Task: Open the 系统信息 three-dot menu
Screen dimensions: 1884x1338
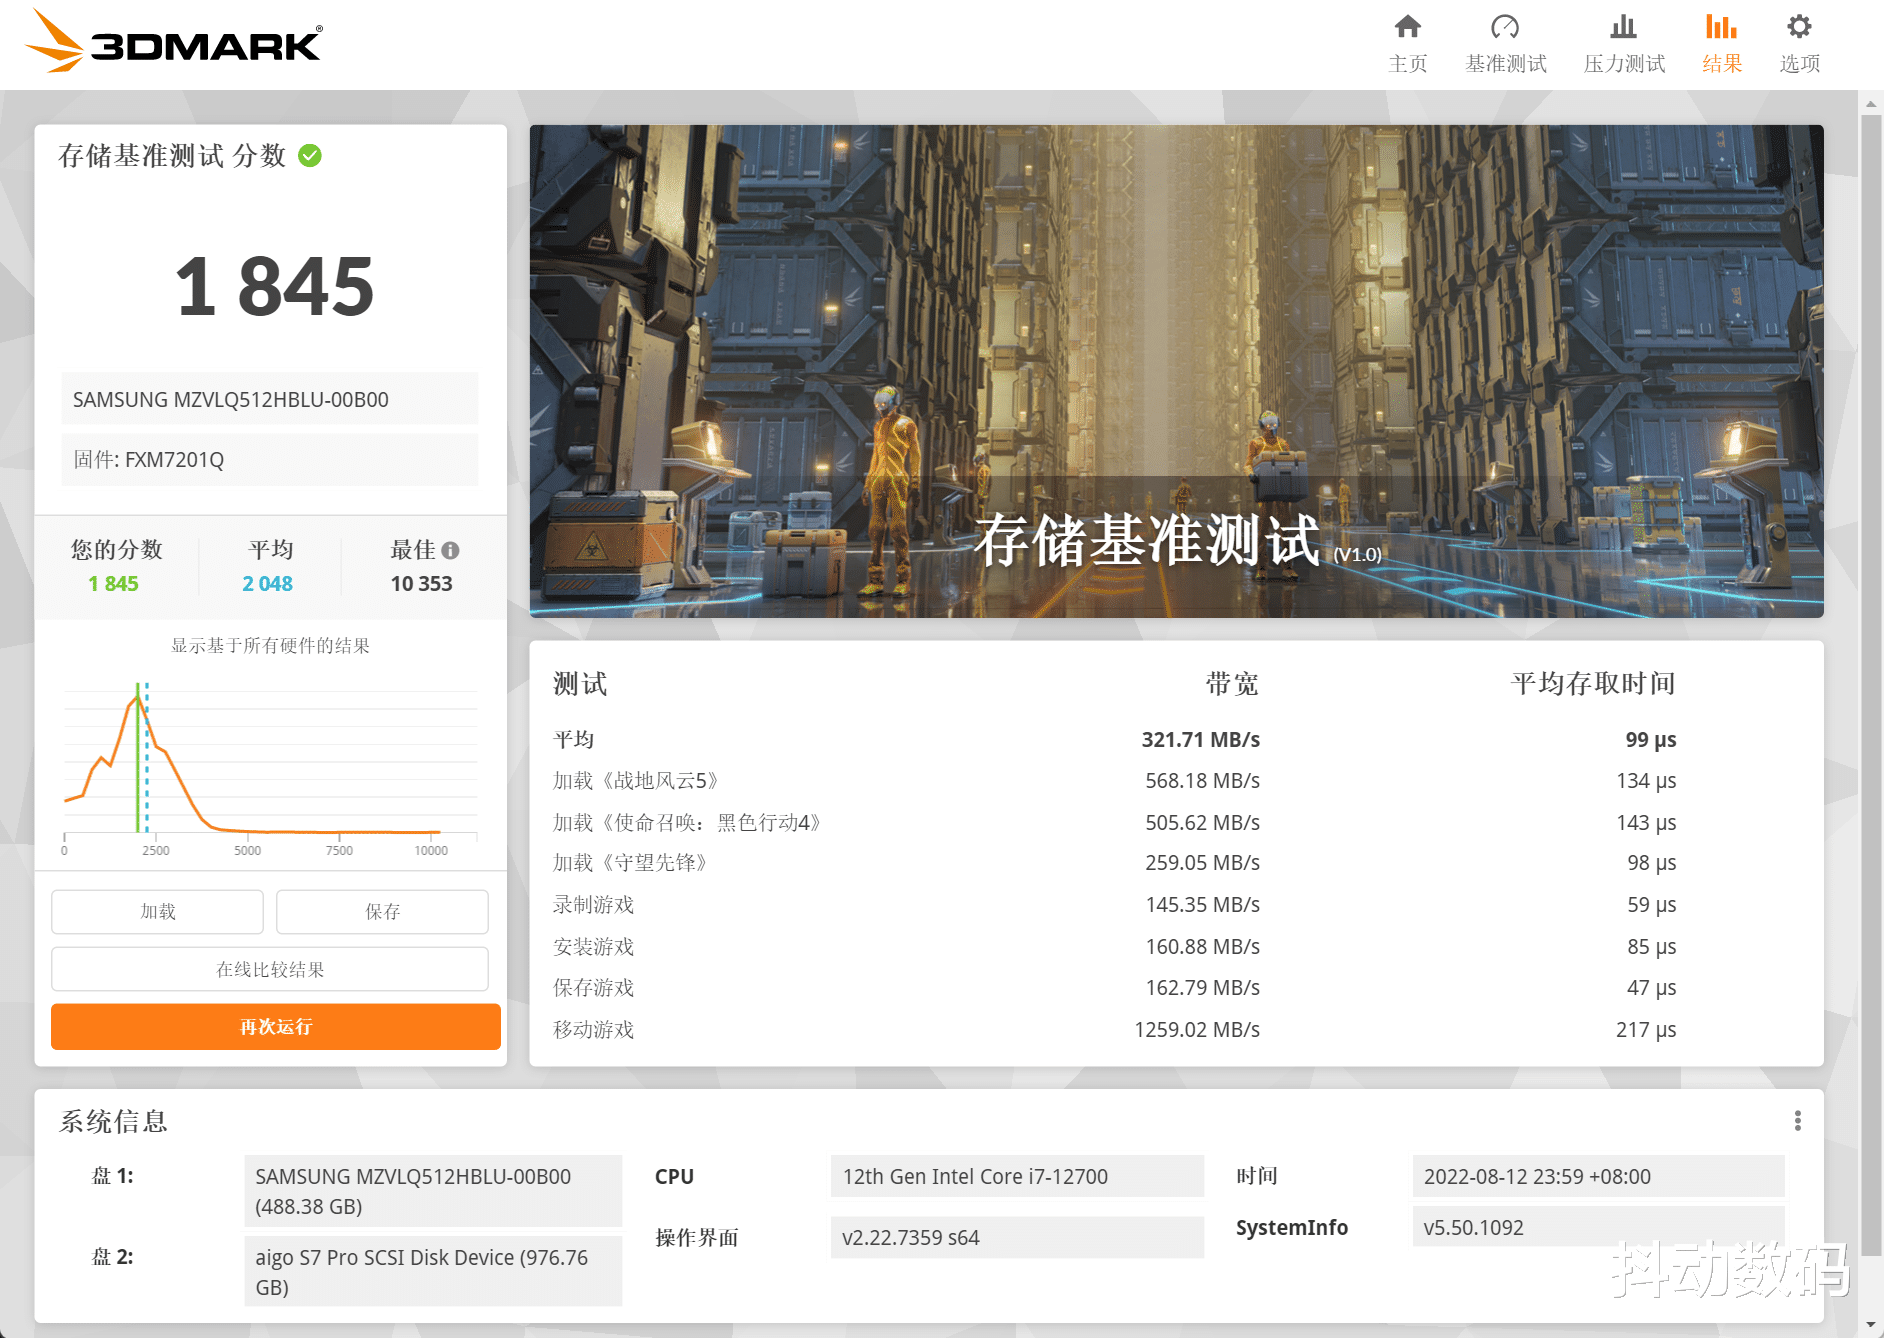Action: pos(1797,1121)
